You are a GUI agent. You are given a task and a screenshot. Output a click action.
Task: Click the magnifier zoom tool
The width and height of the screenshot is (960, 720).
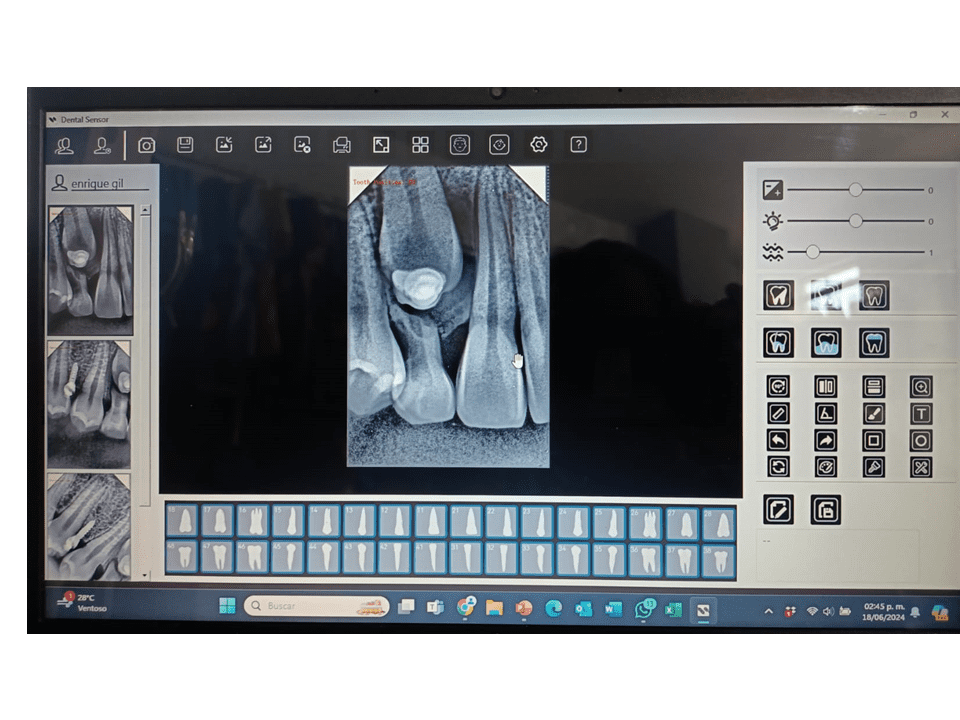921,387
